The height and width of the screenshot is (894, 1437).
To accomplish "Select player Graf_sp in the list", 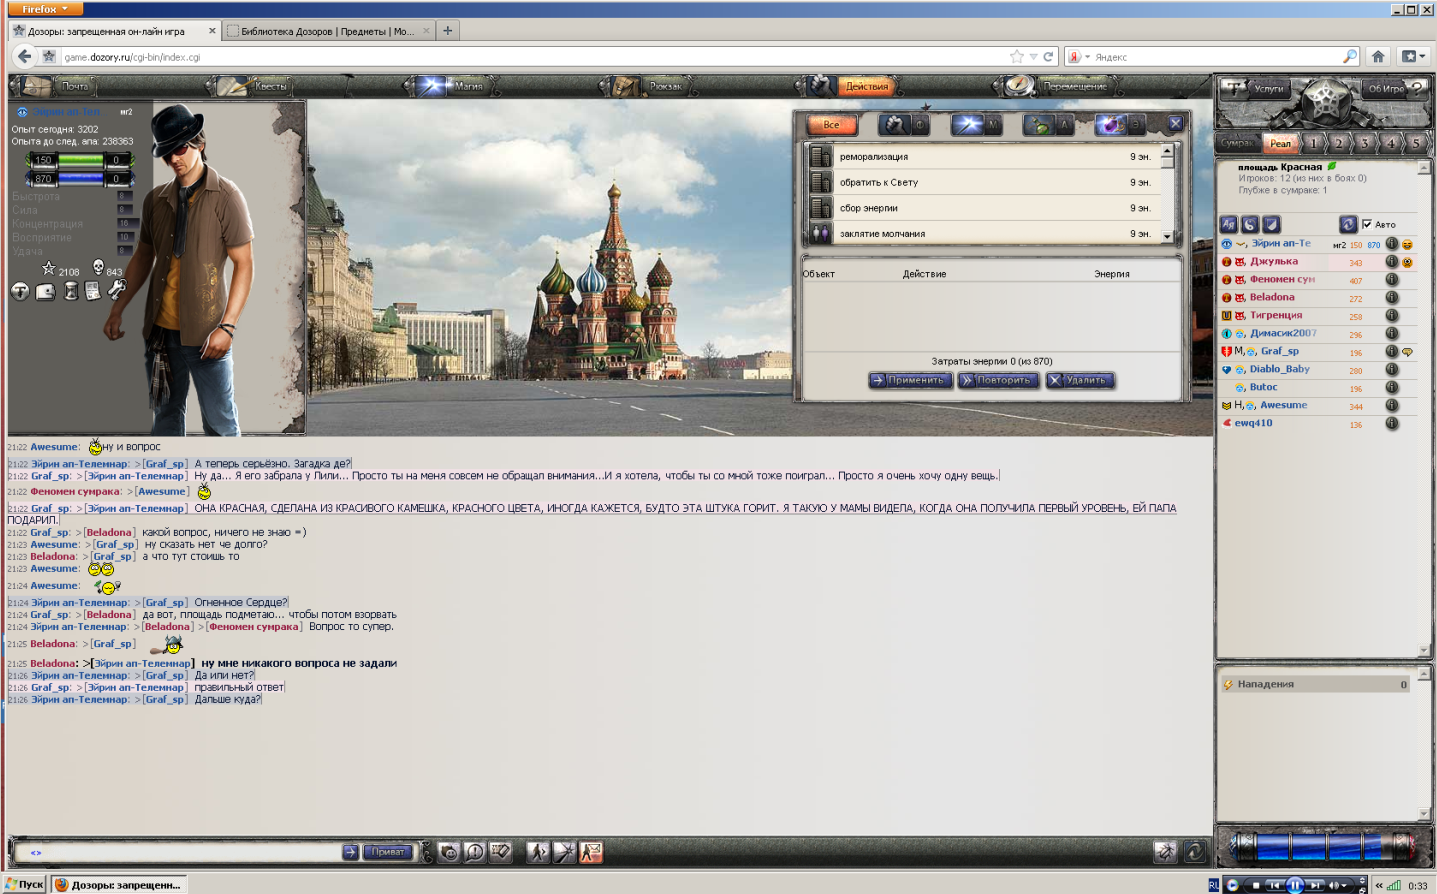I will (1279, 351).
